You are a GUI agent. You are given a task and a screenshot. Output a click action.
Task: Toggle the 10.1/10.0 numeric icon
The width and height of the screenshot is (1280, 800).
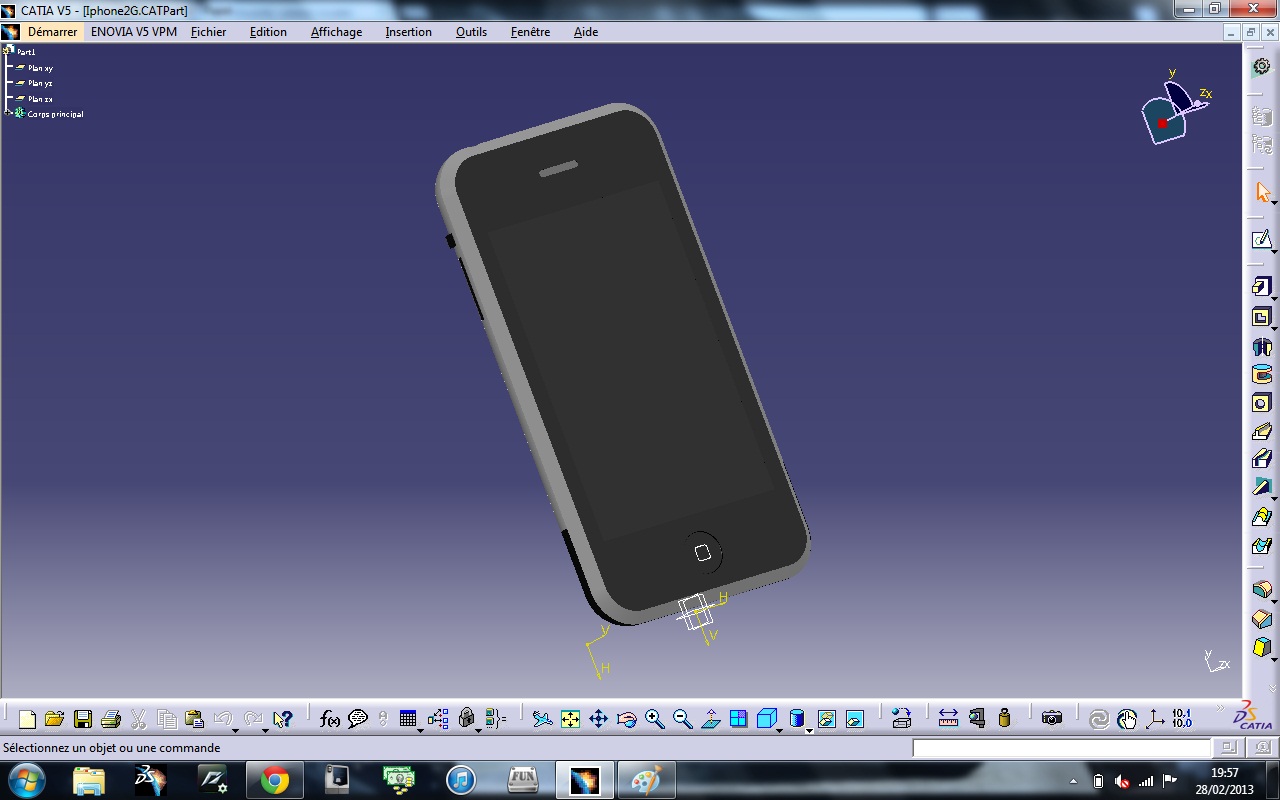pos(1182,719)
